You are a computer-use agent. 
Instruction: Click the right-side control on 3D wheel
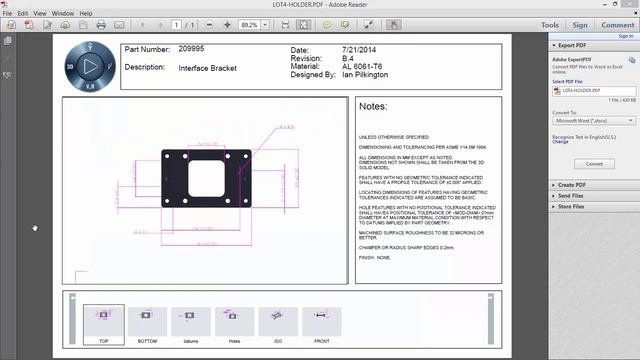click(x=109, y=67)
